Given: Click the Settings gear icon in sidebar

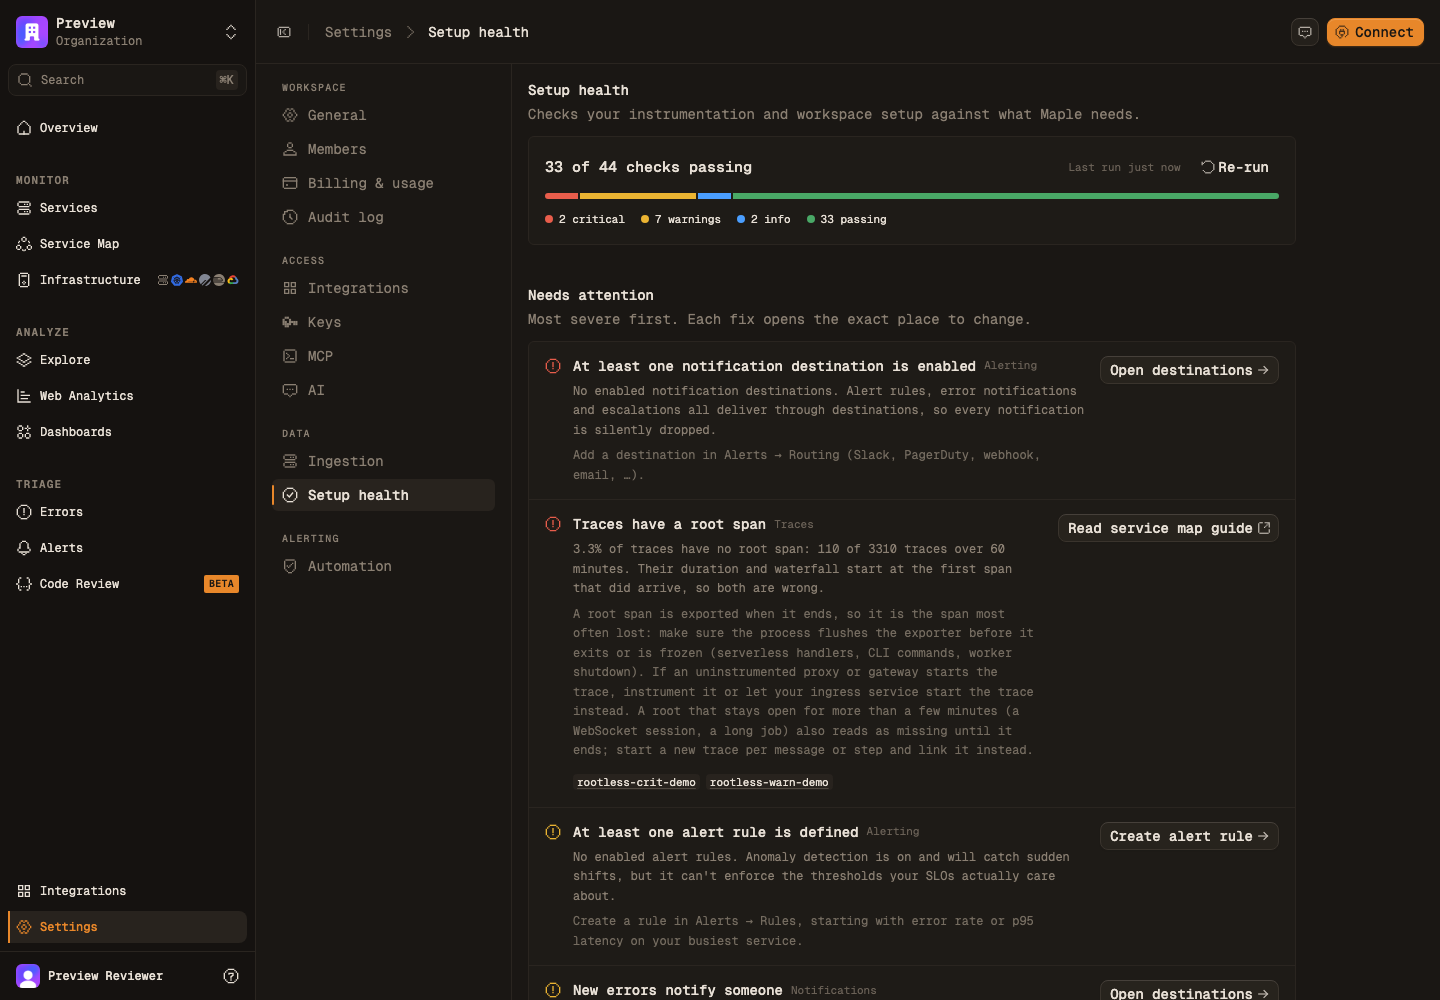Looking at the screenshot, I should tap(24, 927).
